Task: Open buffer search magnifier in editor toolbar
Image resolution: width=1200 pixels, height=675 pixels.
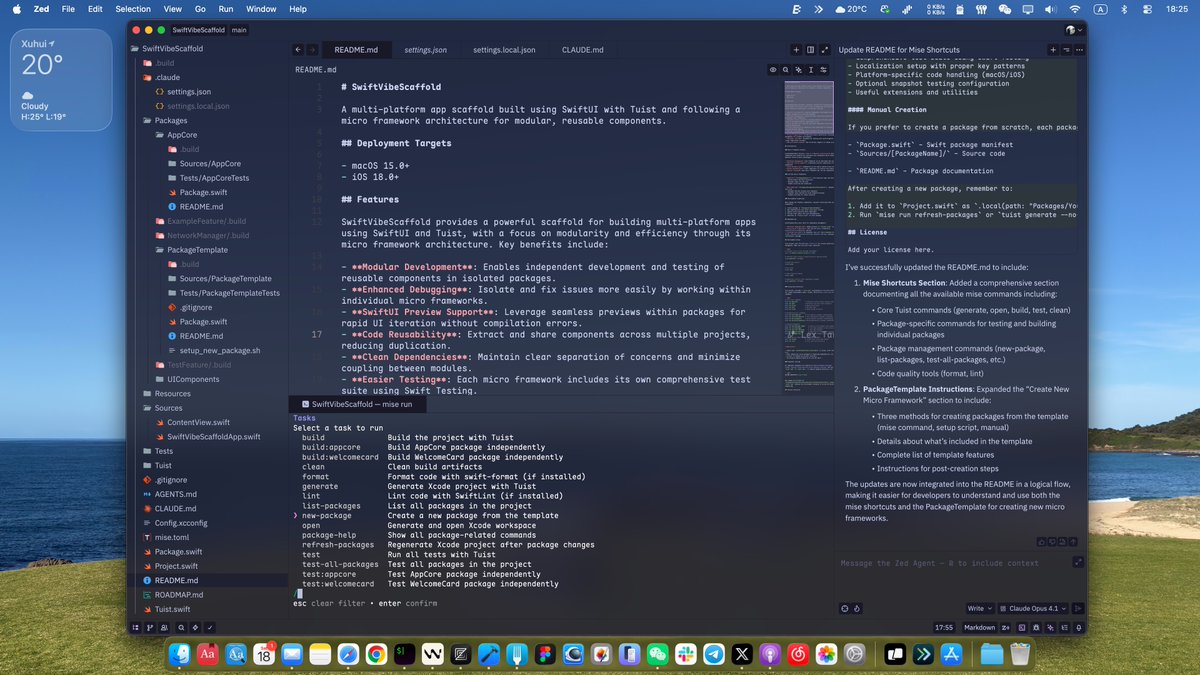Action: (785, 70)
